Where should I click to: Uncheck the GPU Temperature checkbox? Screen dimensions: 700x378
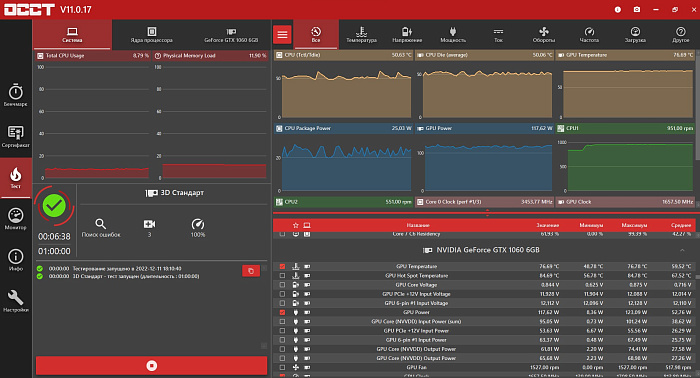282,266
